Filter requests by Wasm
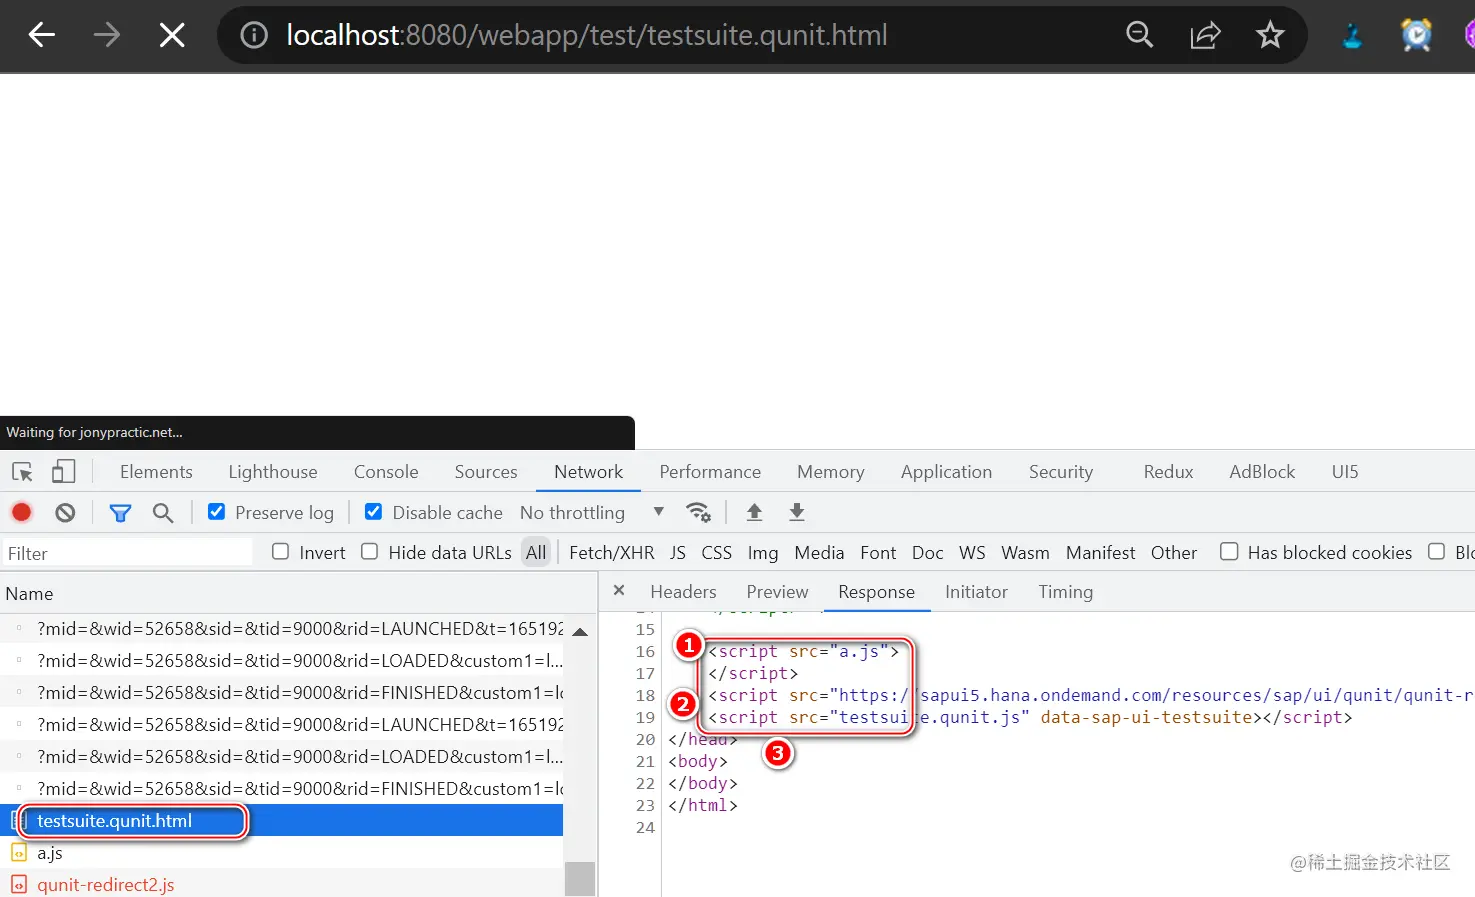The height and width of the screenshot is (897, 1475). (1025, 552)
